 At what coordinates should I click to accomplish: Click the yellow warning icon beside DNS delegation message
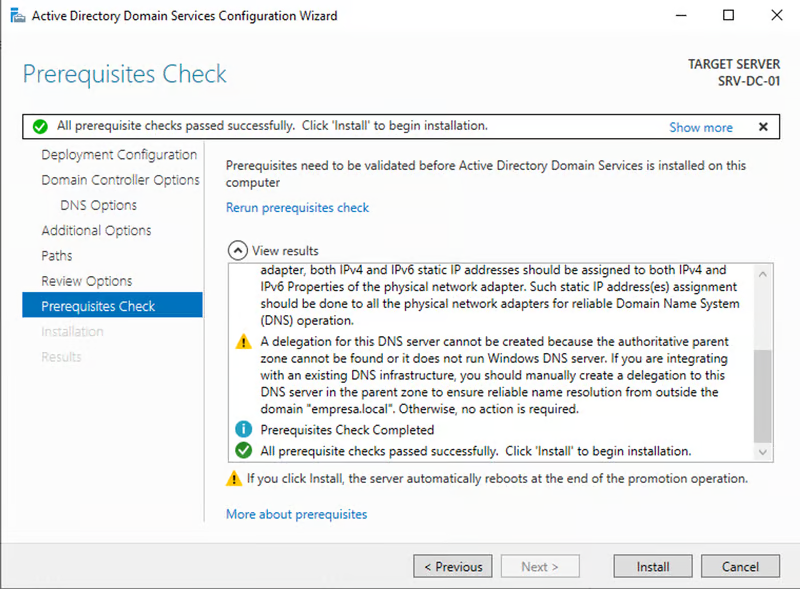(x=242, y=342)
